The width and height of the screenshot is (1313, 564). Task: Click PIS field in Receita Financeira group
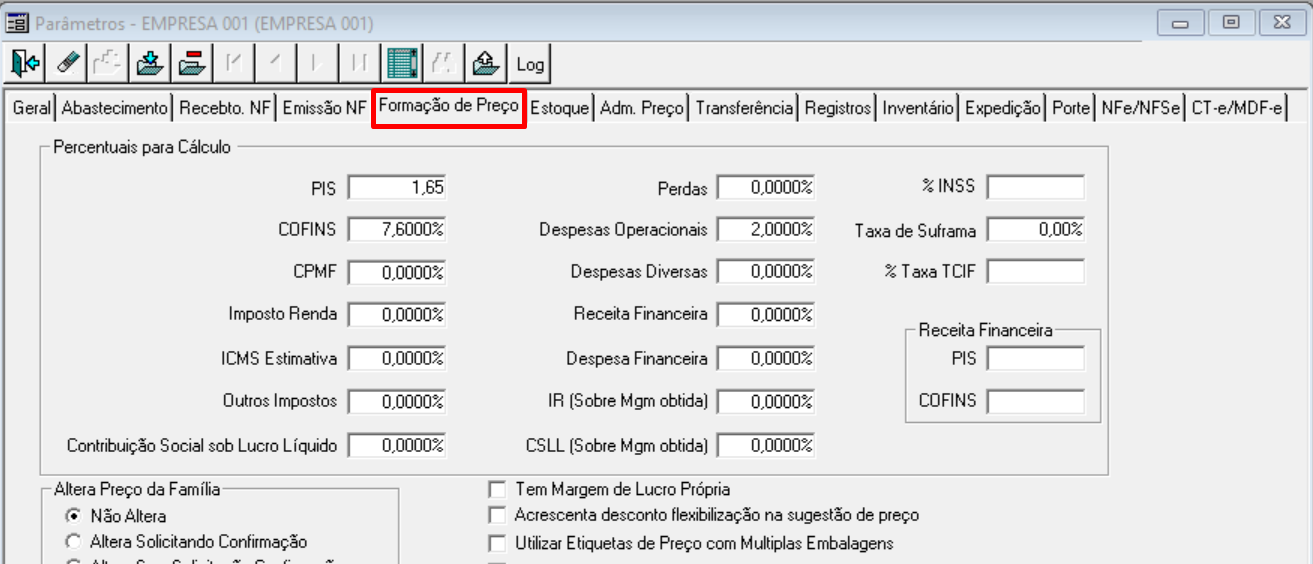click(x=1035, y=358)
